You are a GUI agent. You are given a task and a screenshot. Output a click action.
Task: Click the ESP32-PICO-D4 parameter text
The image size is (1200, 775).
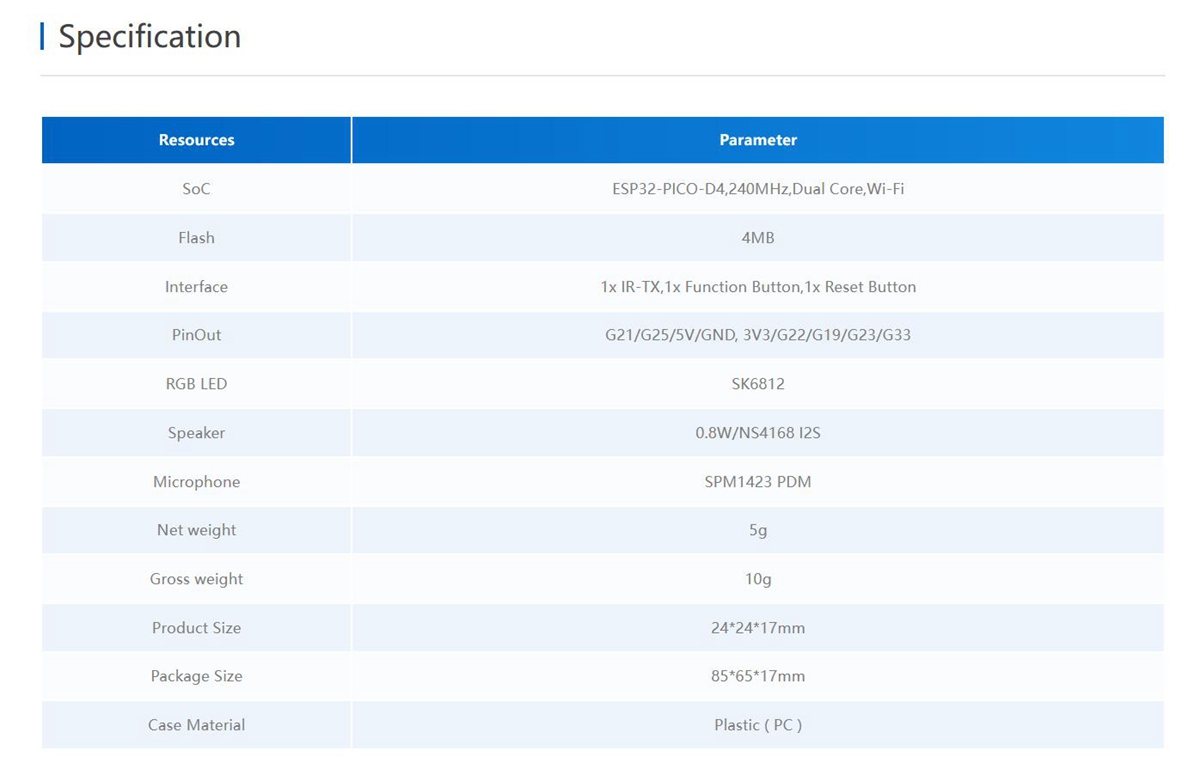click(x=758, y=189)
